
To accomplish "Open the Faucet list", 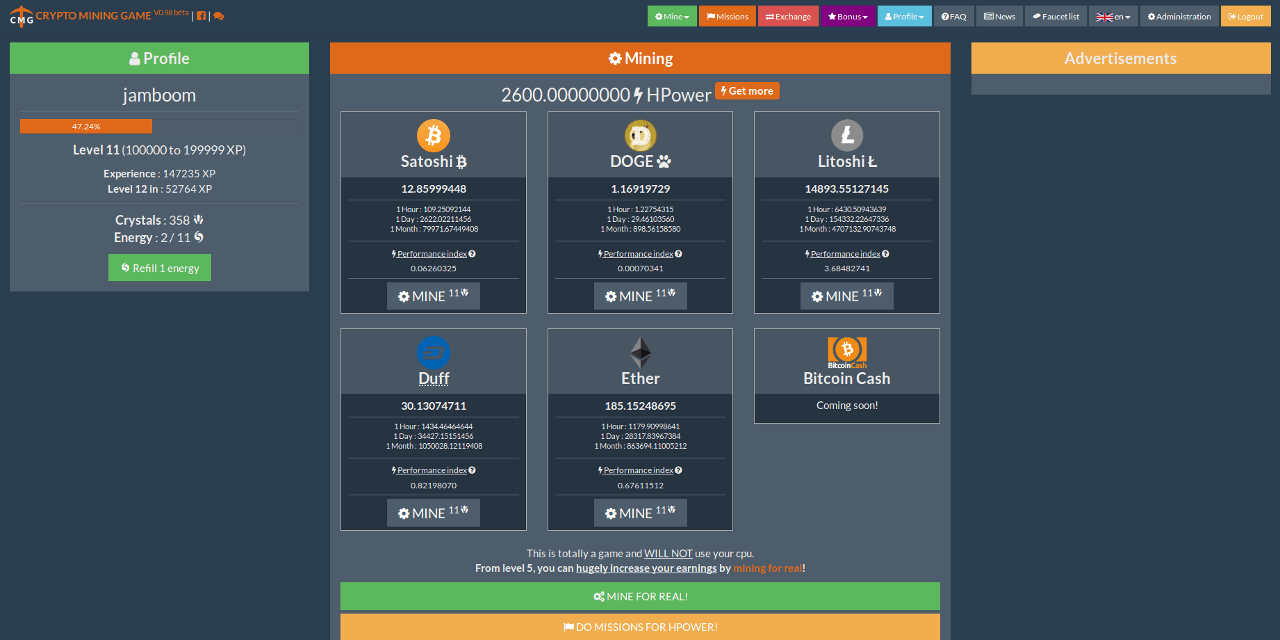I will point(1056,16).
